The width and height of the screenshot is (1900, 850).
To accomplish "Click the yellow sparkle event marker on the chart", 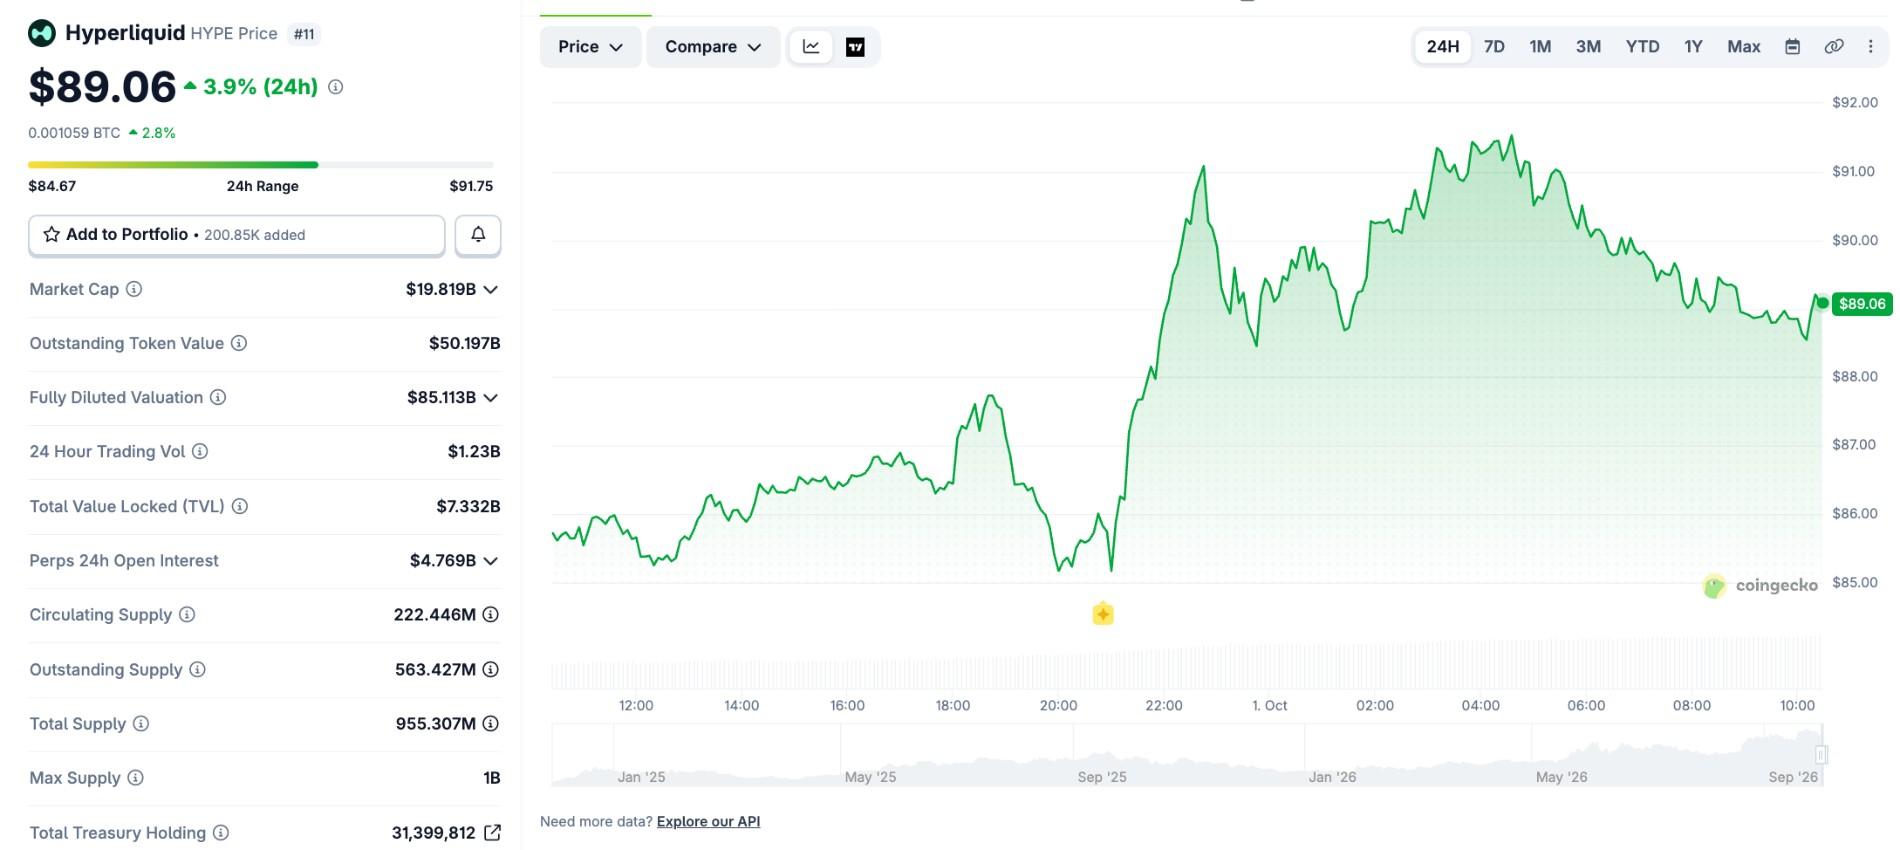I will [x=1103, y=613].
